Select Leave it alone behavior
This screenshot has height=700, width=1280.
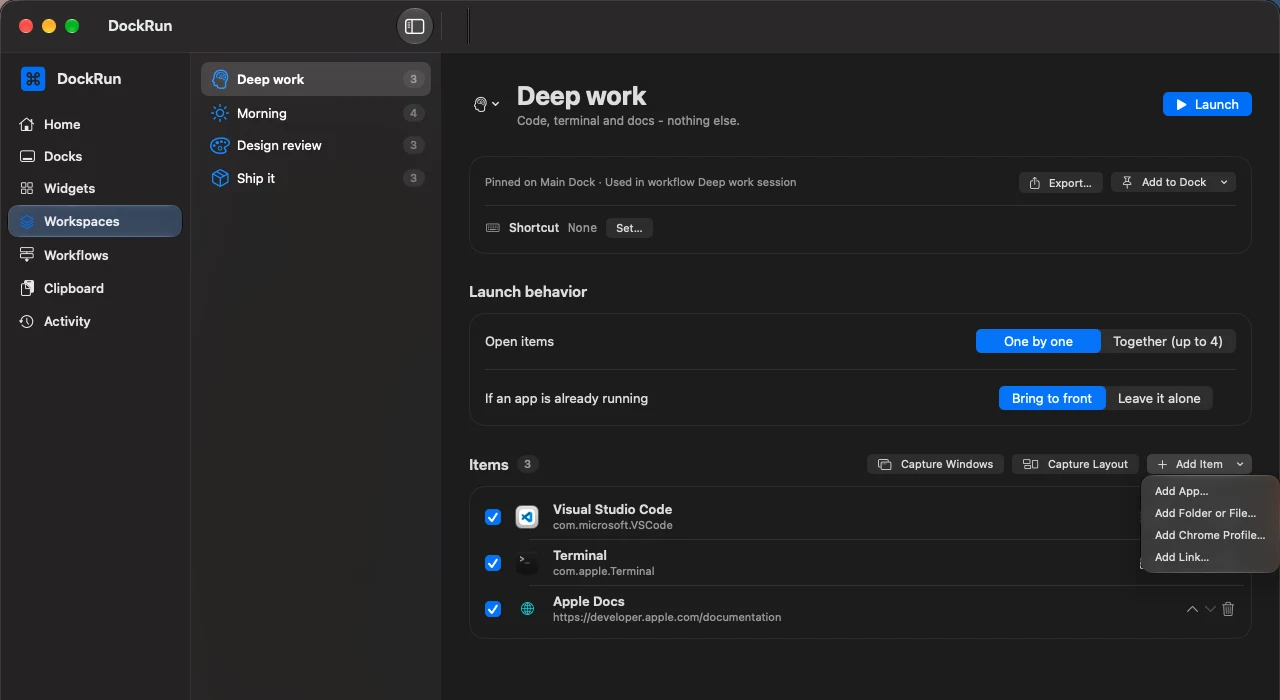click(x=1159, y=398)
